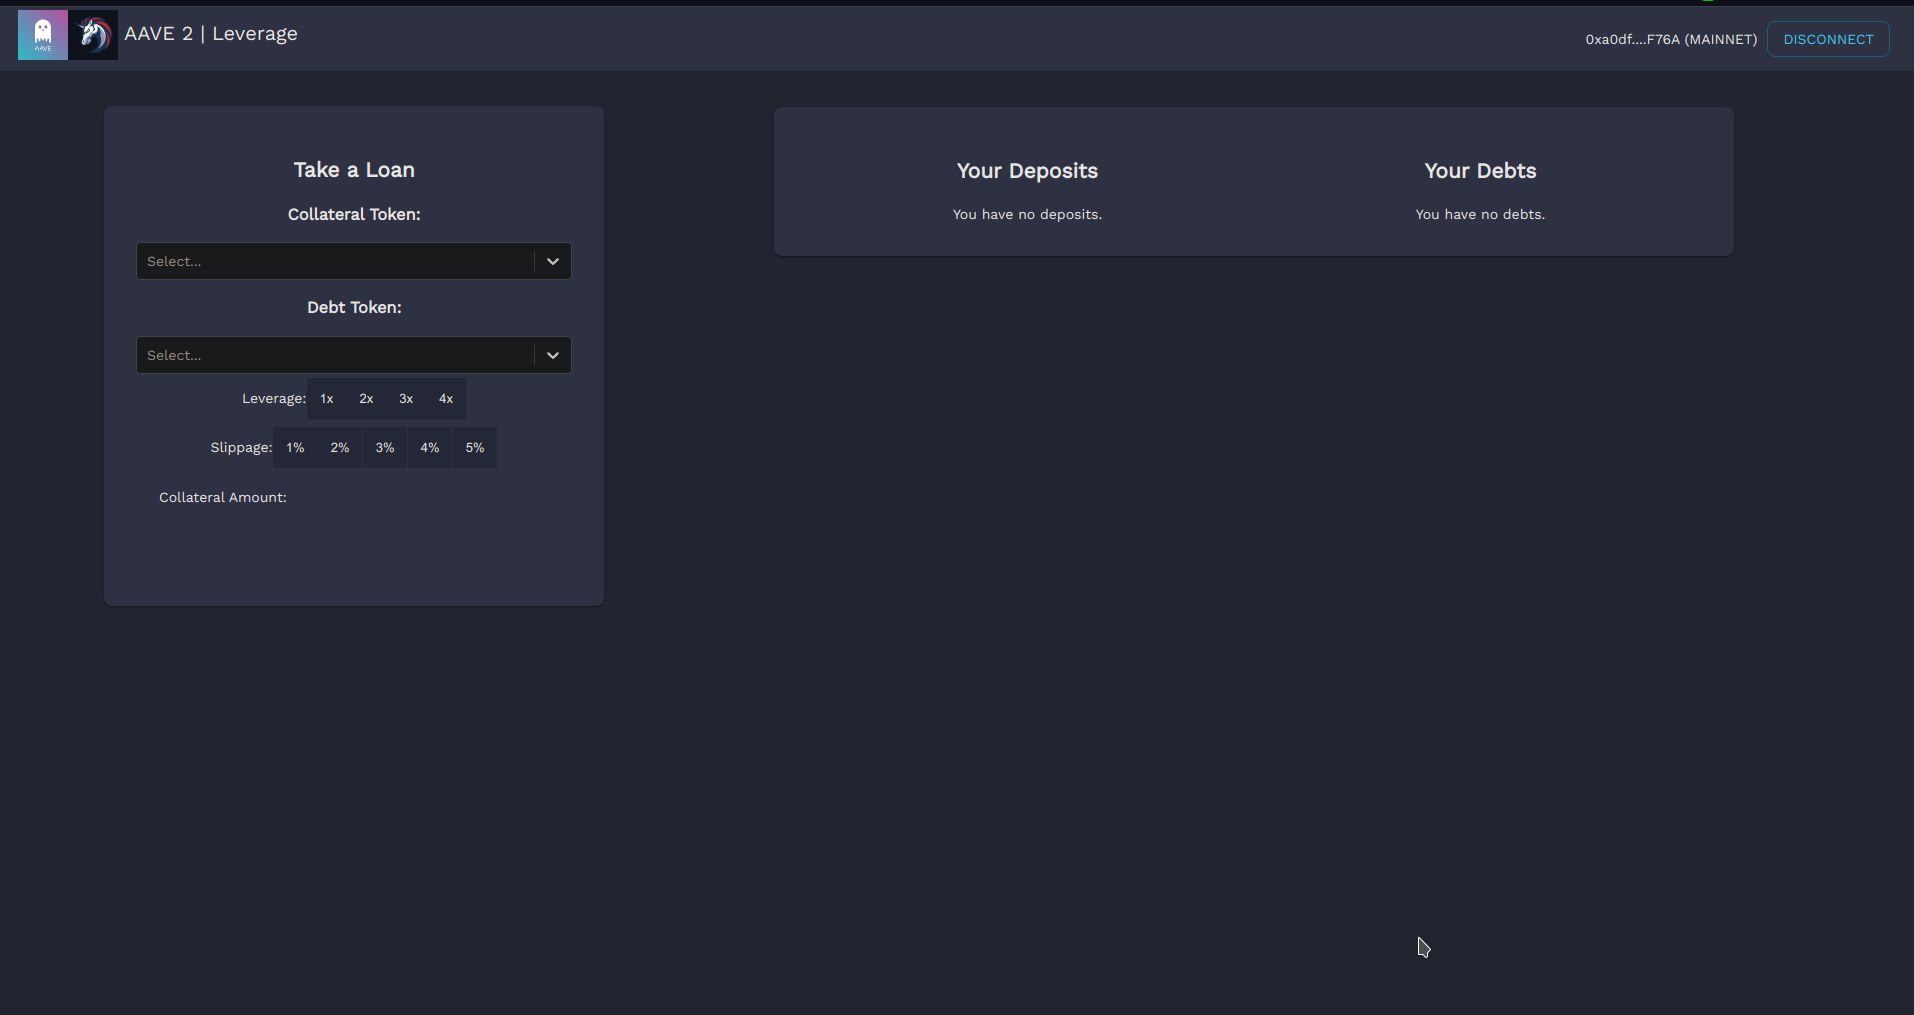Pick 5% slippage

475,447
